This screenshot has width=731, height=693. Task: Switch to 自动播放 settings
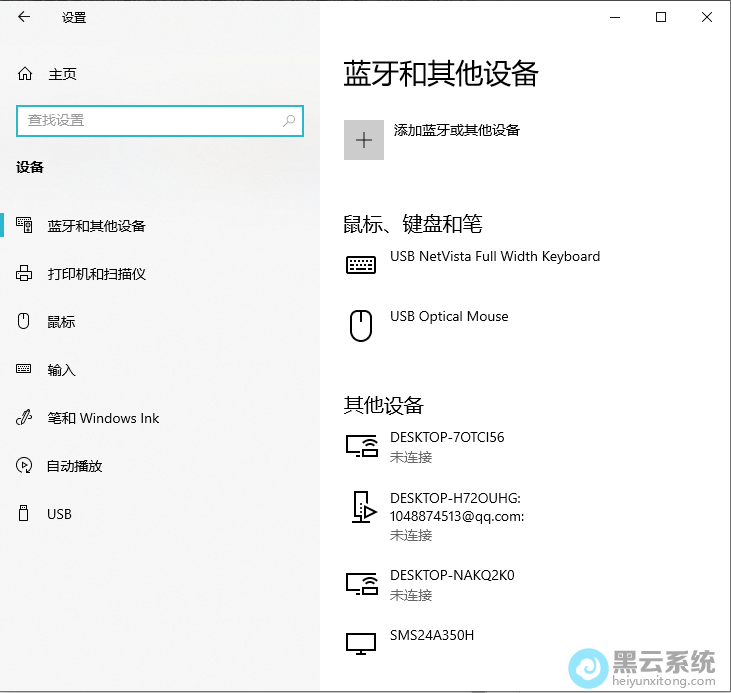[75, 466]
